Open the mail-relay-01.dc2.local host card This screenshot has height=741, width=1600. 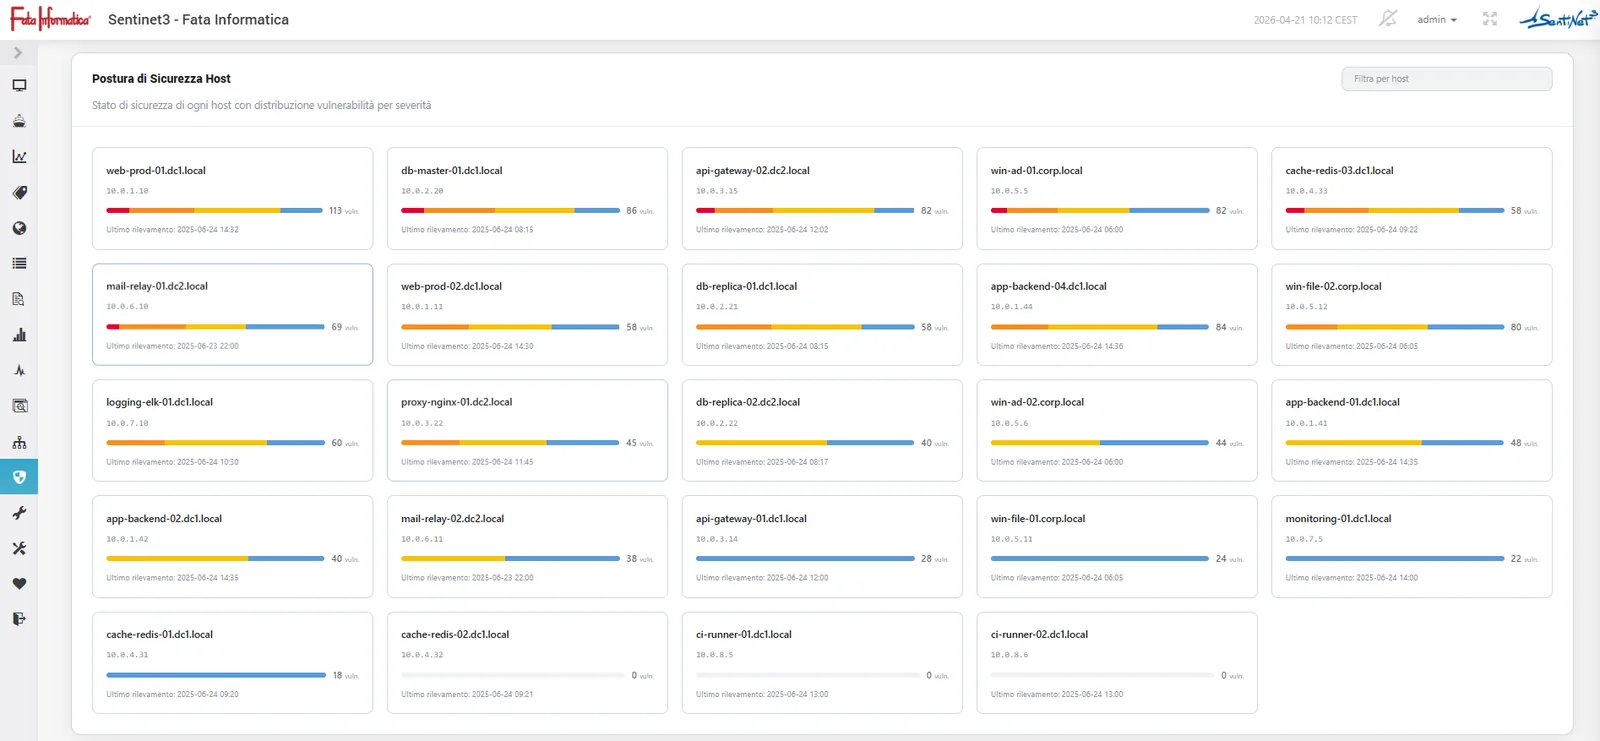click(x=232, y=314)
